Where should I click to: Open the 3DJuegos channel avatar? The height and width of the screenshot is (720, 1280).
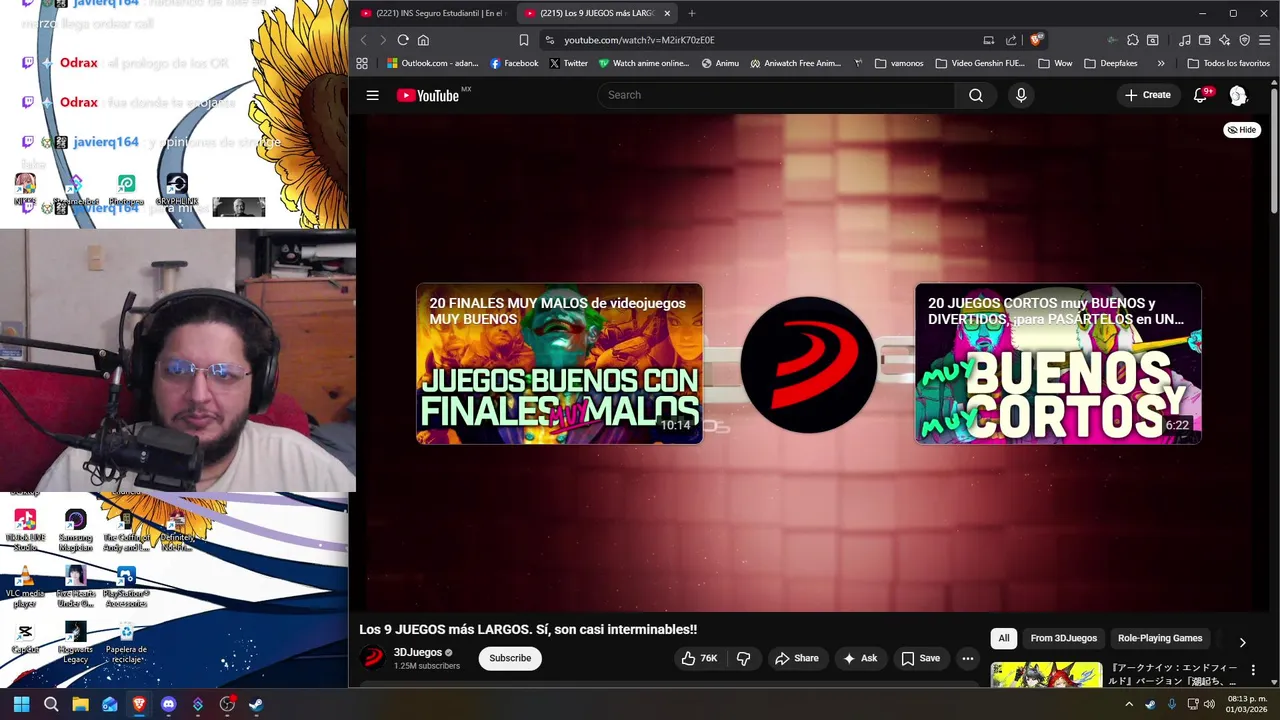click(x=373, y=657)
